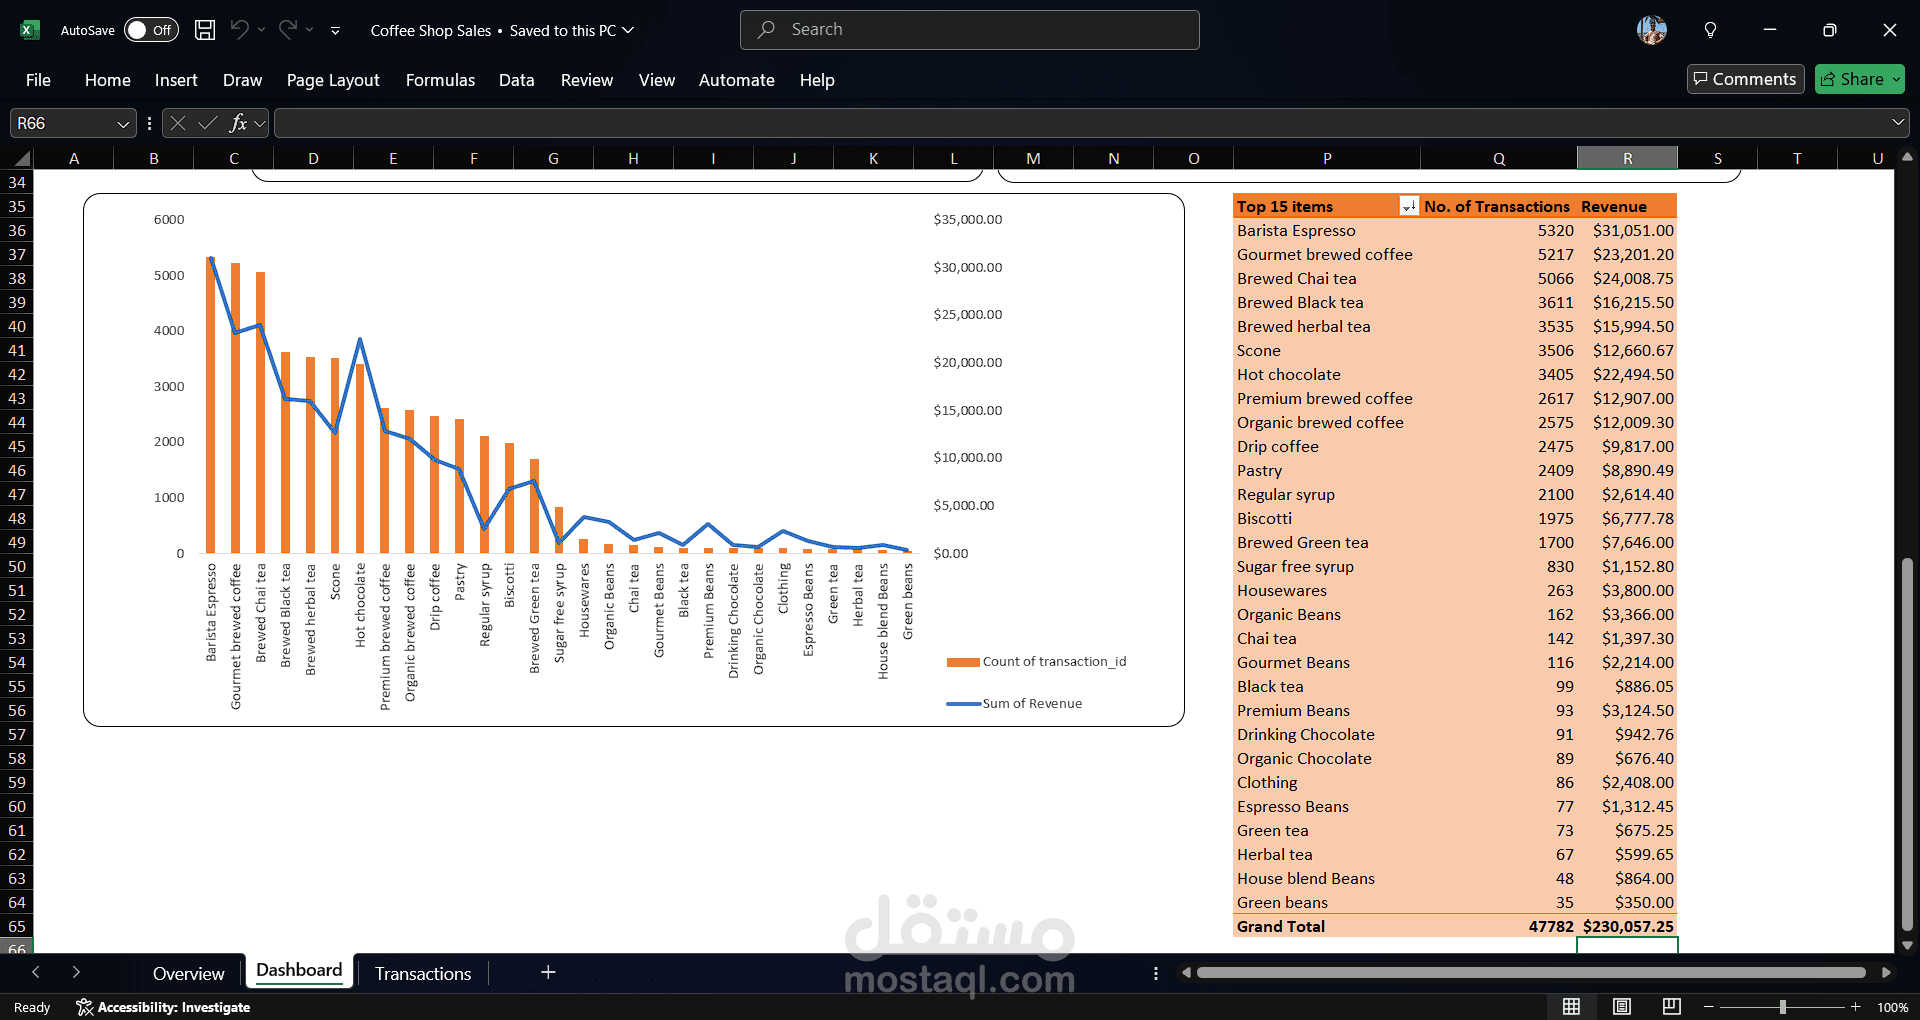Open the Automate ribbon tab

coord(736,80)
